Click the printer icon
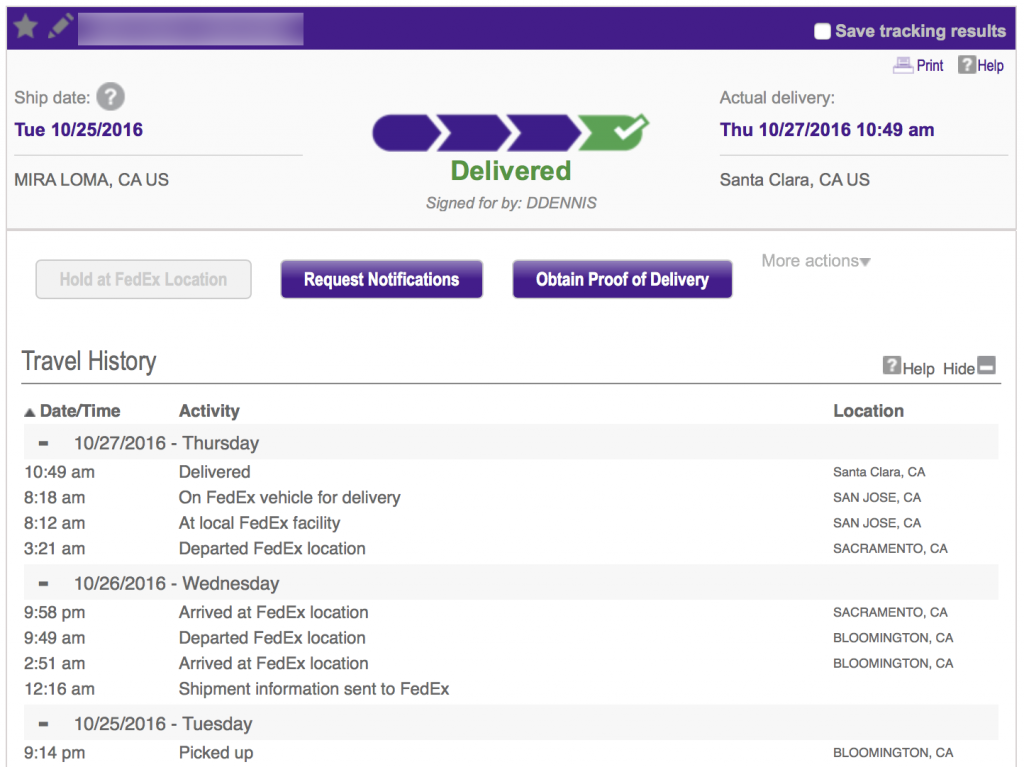The image size is (1024, 767). tap(903, 65)
